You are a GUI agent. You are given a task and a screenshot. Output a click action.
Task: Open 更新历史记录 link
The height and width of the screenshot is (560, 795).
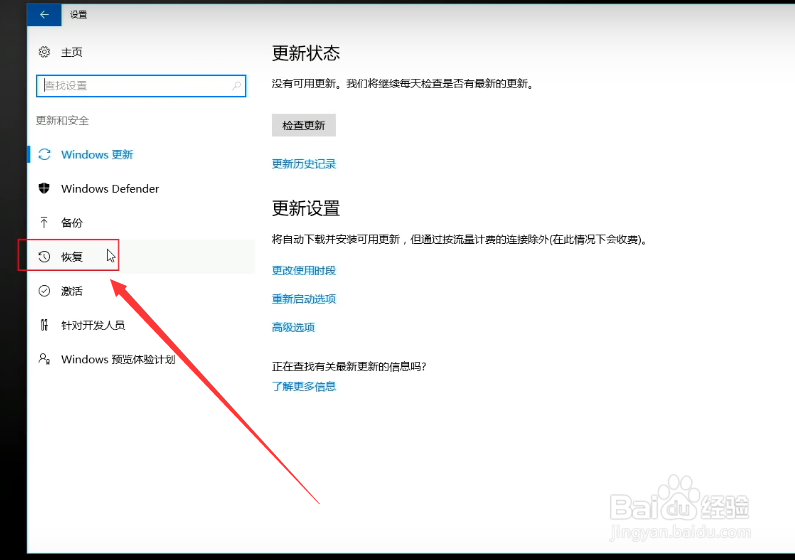click(304, 164)
